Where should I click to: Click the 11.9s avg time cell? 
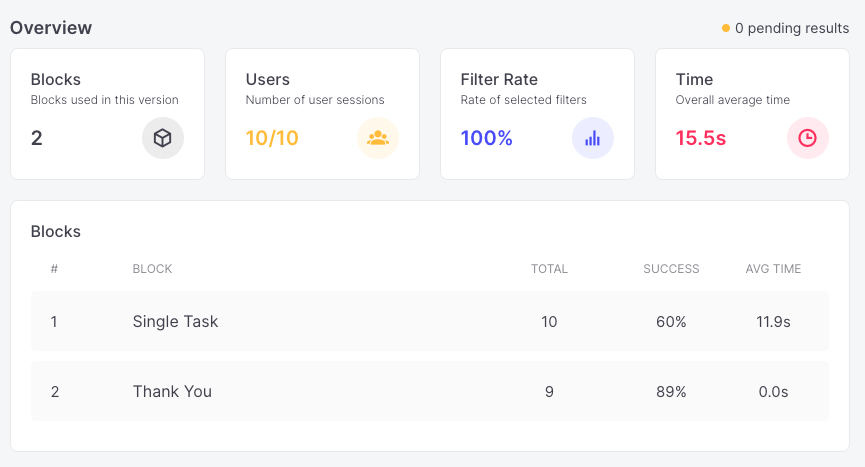click(773, 321)
